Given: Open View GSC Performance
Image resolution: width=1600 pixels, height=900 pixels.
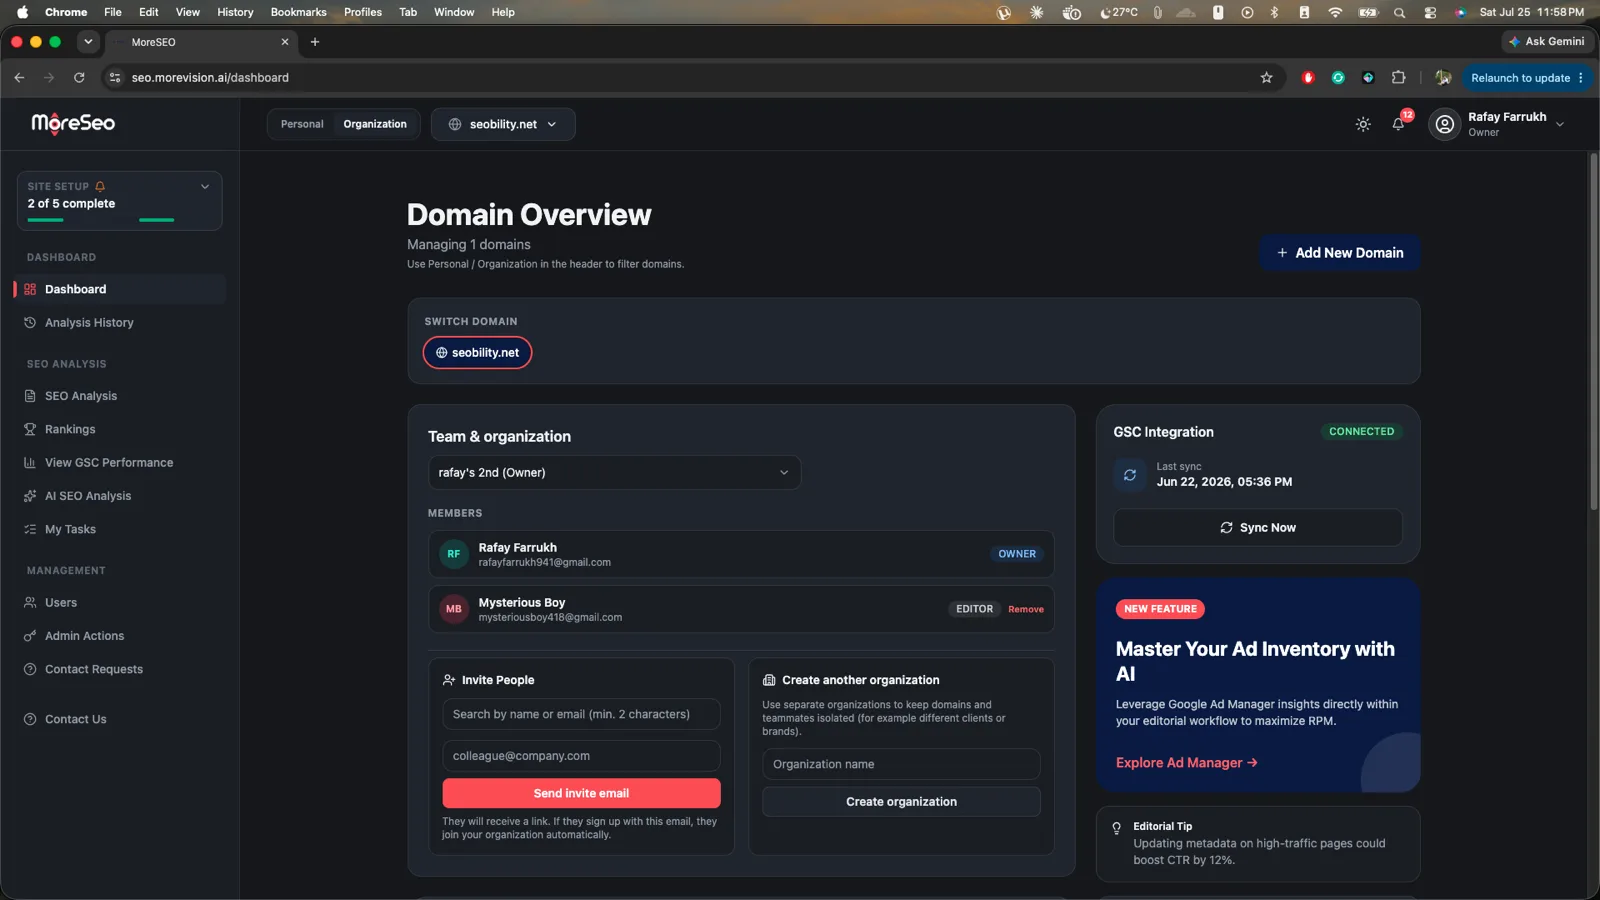Looking at the screenshot, I should (120, 463).
